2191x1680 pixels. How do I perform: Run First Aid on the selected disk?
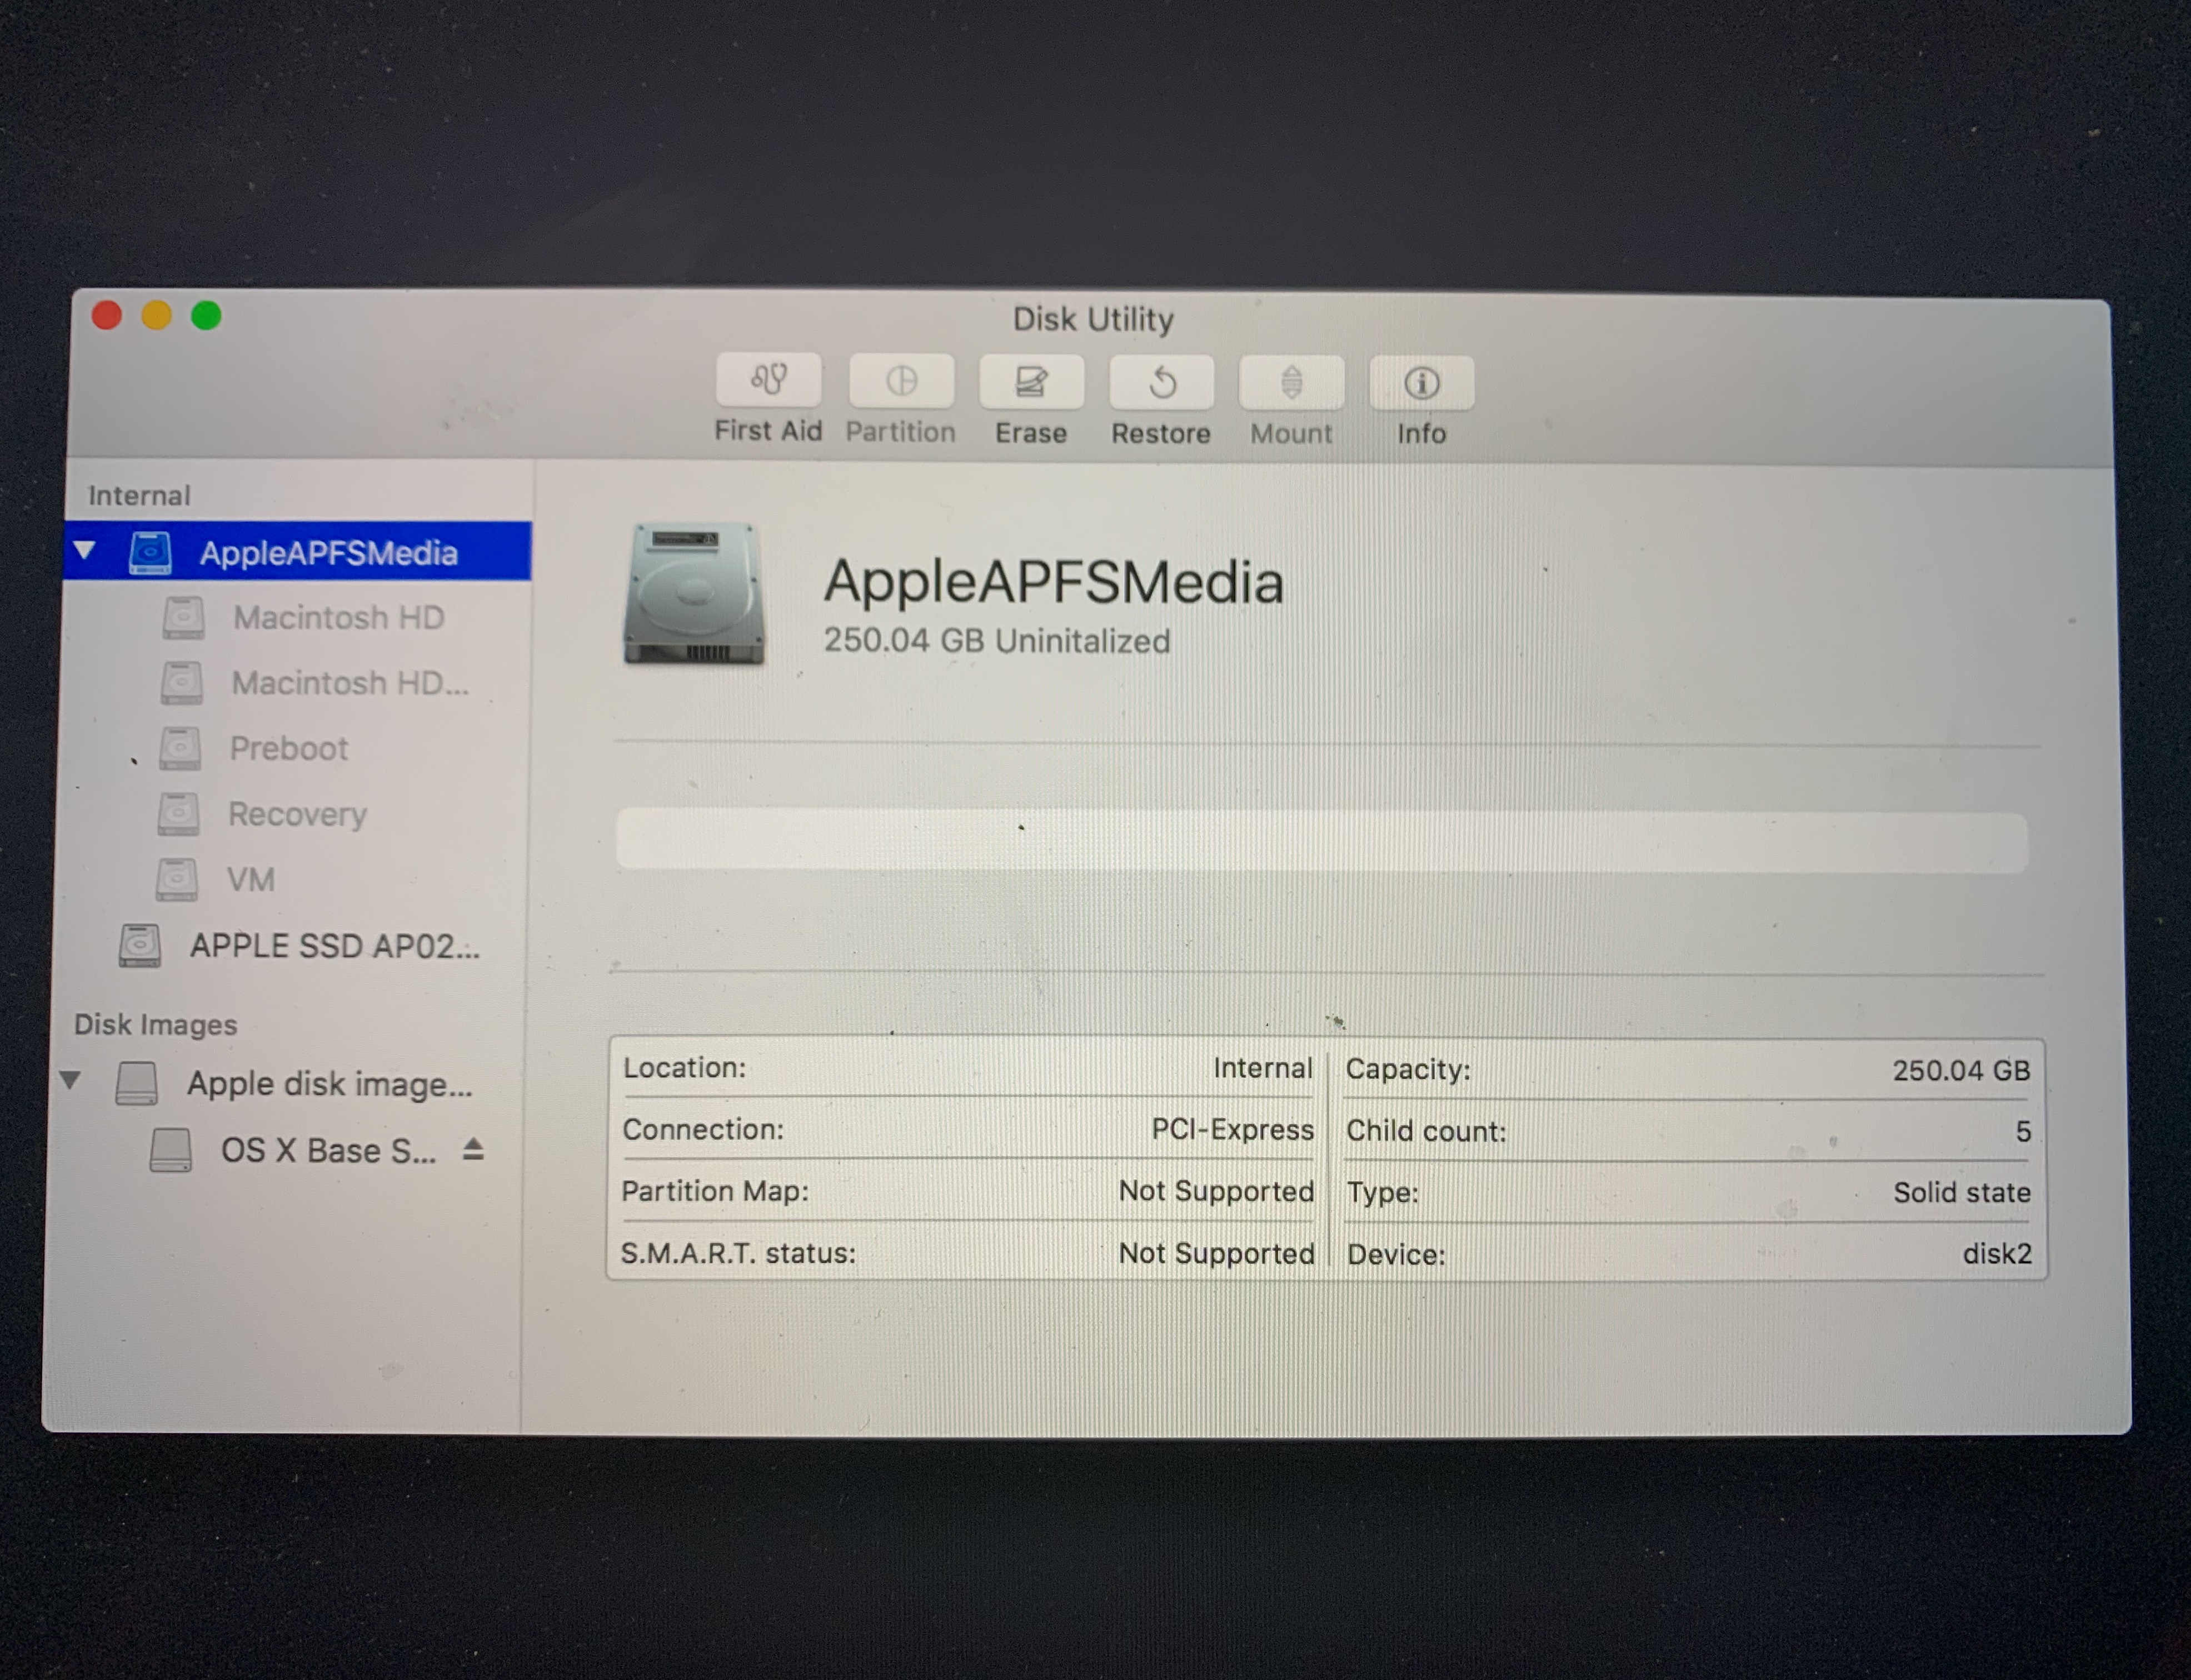coord(768,380)
